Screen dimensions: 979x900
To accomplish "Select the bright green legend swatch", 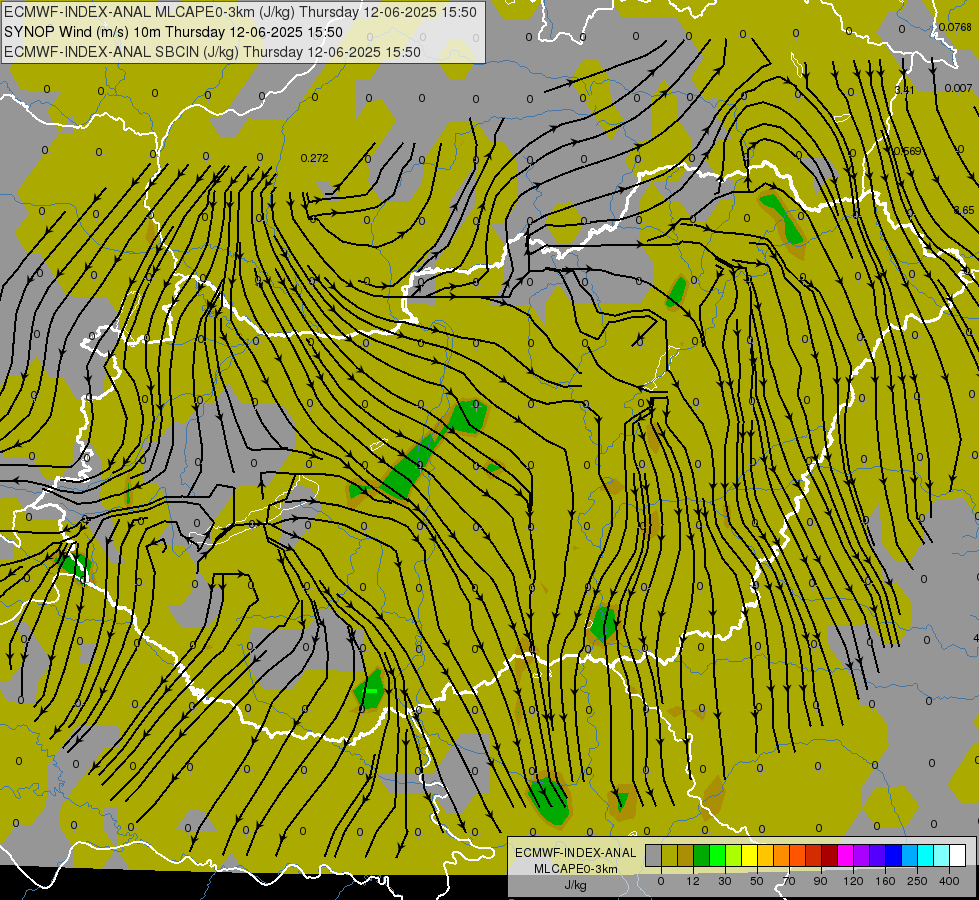I will click(717, 856).
